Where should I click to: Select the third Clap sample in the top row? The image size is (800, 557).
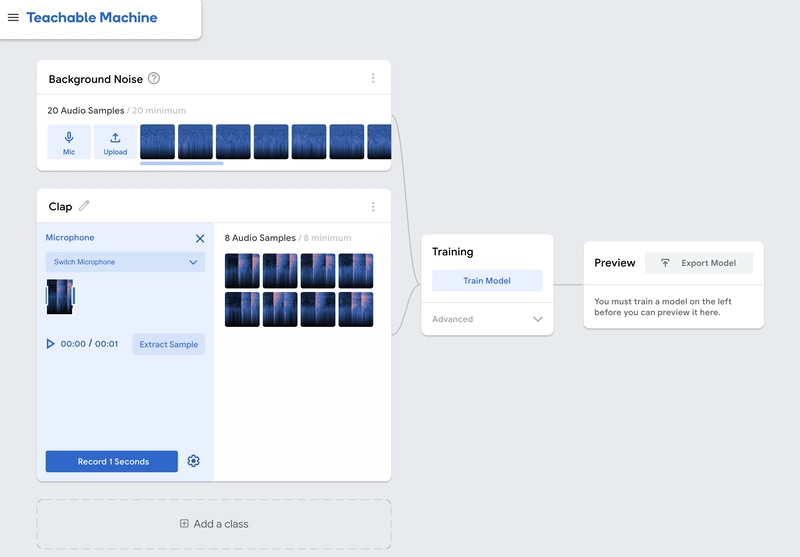click(x=318, y=271)
